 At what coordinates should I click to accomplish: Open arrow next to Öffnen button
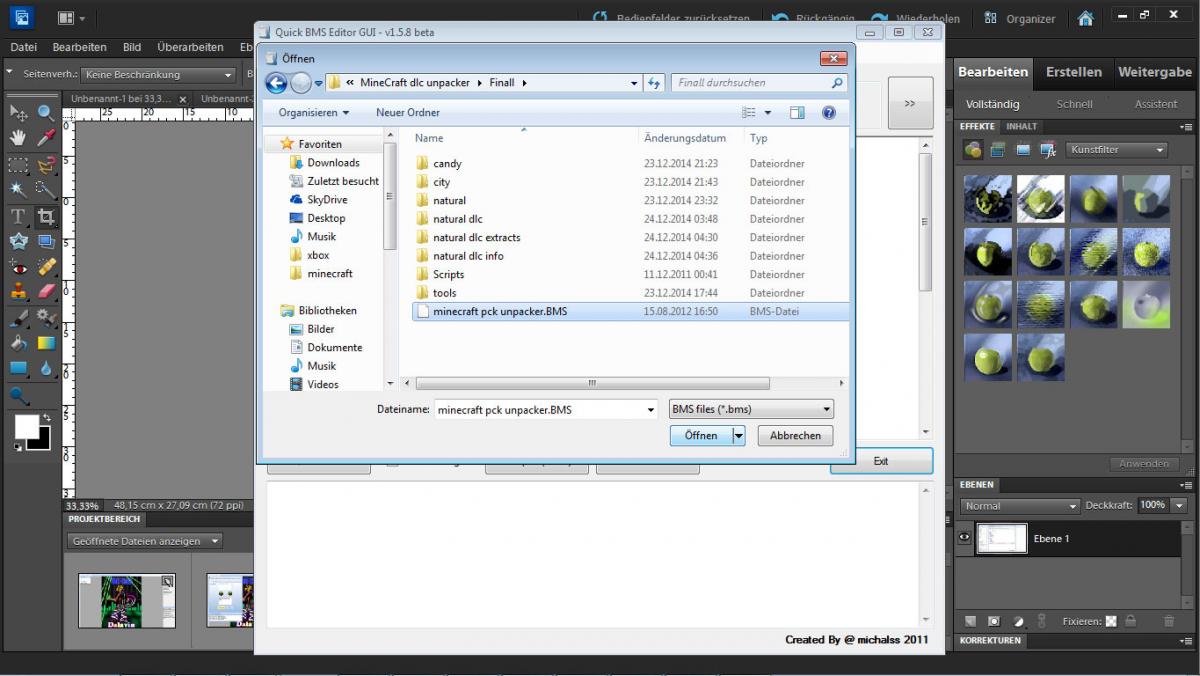(x=739, y=436)
